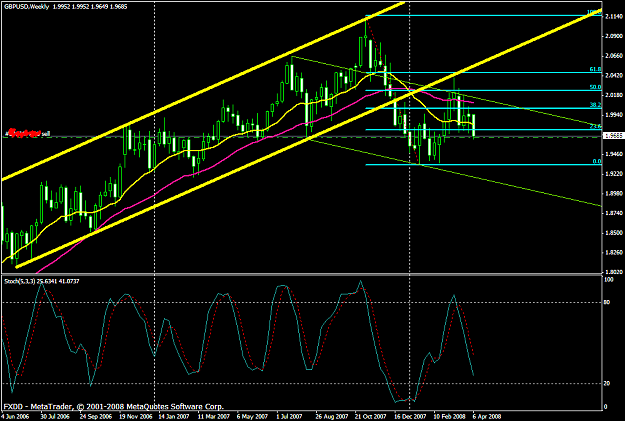The image size is (625, 421).
Task: Click the current price tag 1.9685
Action: pyautogui.click(x=613, y=136)
